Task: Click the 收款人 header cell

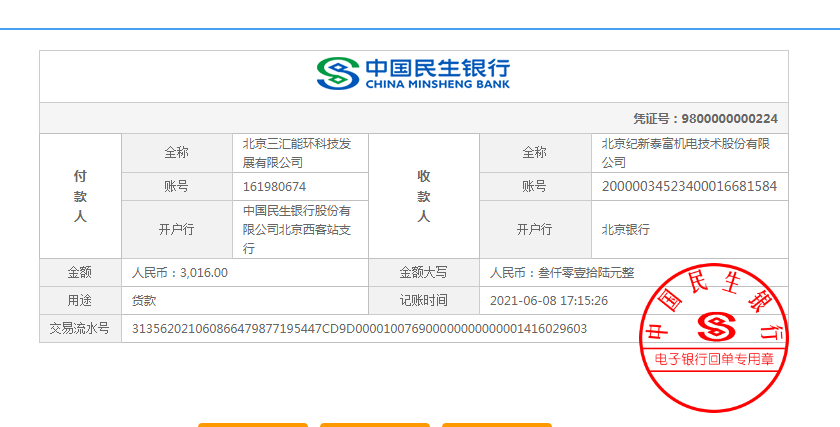Action: pyautogui.click(x=424, y=196)
